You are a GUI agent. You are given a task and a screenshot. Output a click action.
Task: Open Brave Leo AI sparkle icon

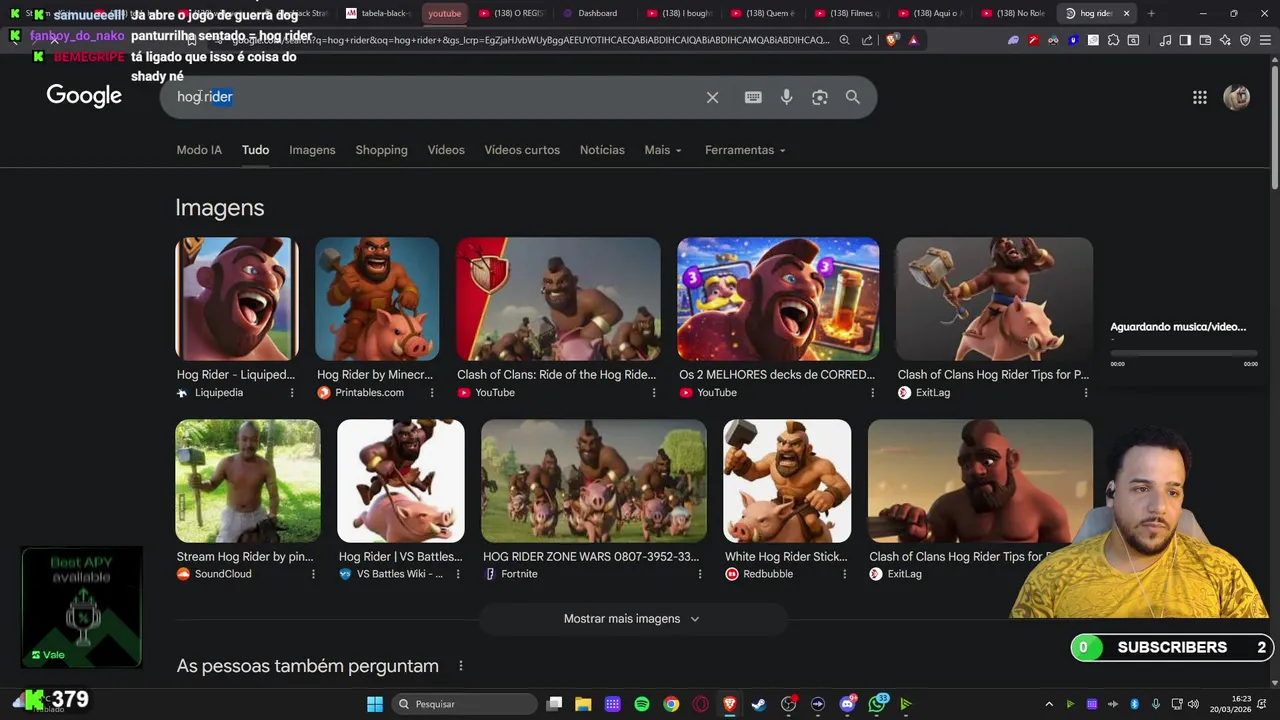coord(1225,40)
